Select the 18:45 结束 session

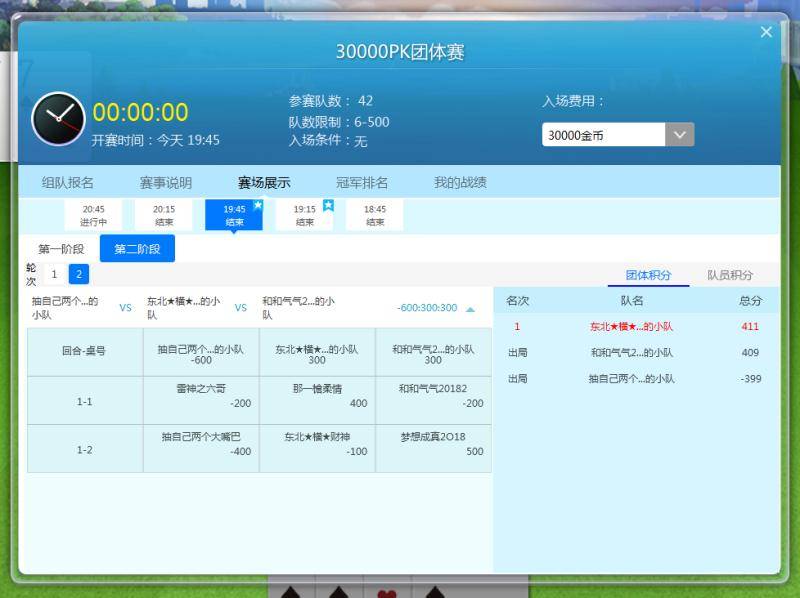pos(374,214)
